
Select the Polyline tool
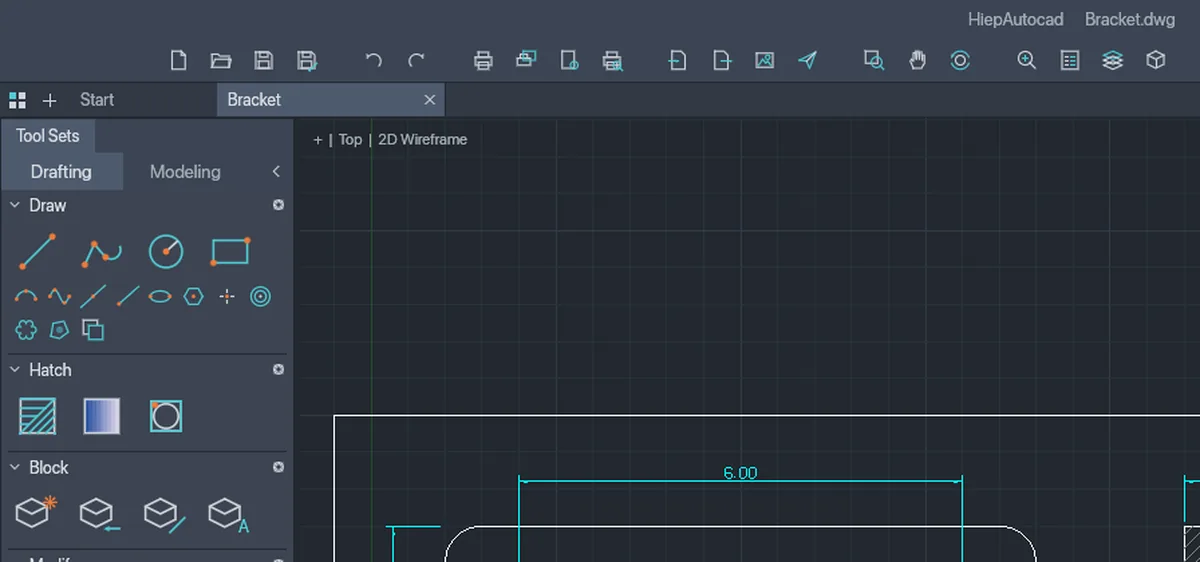click(x=101, y=253)
